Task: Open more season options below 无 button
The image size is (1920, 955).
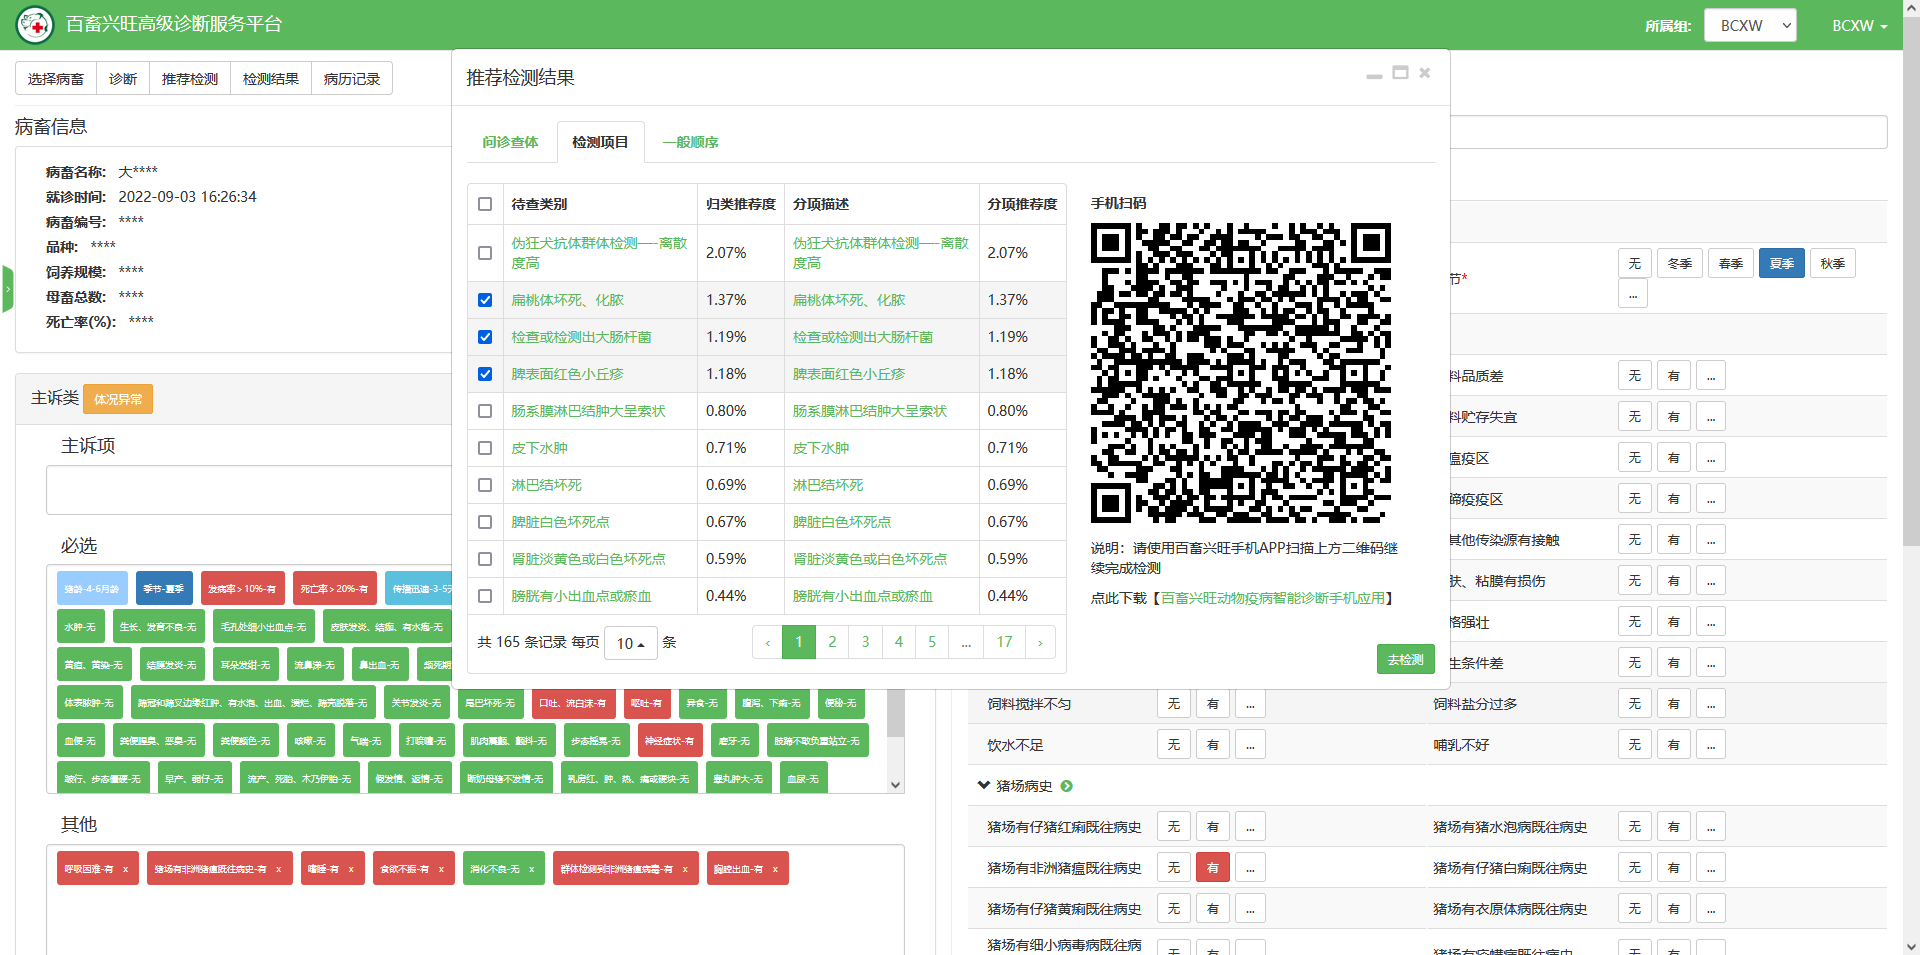Action: [1632, 294]
